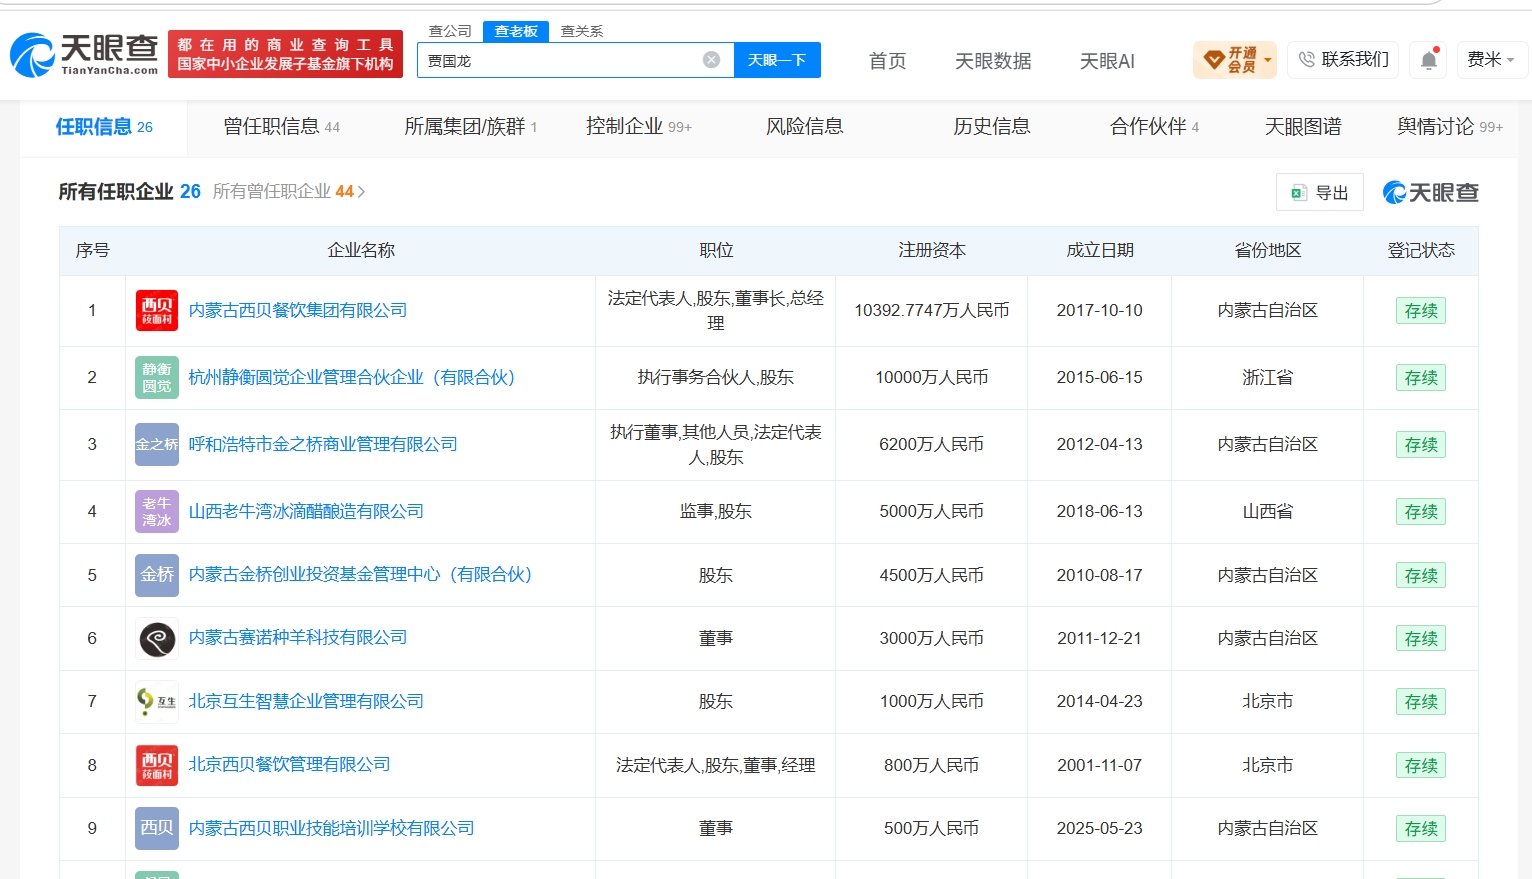Click the Excel icon in the 导出 button

tap(1299, 193)
